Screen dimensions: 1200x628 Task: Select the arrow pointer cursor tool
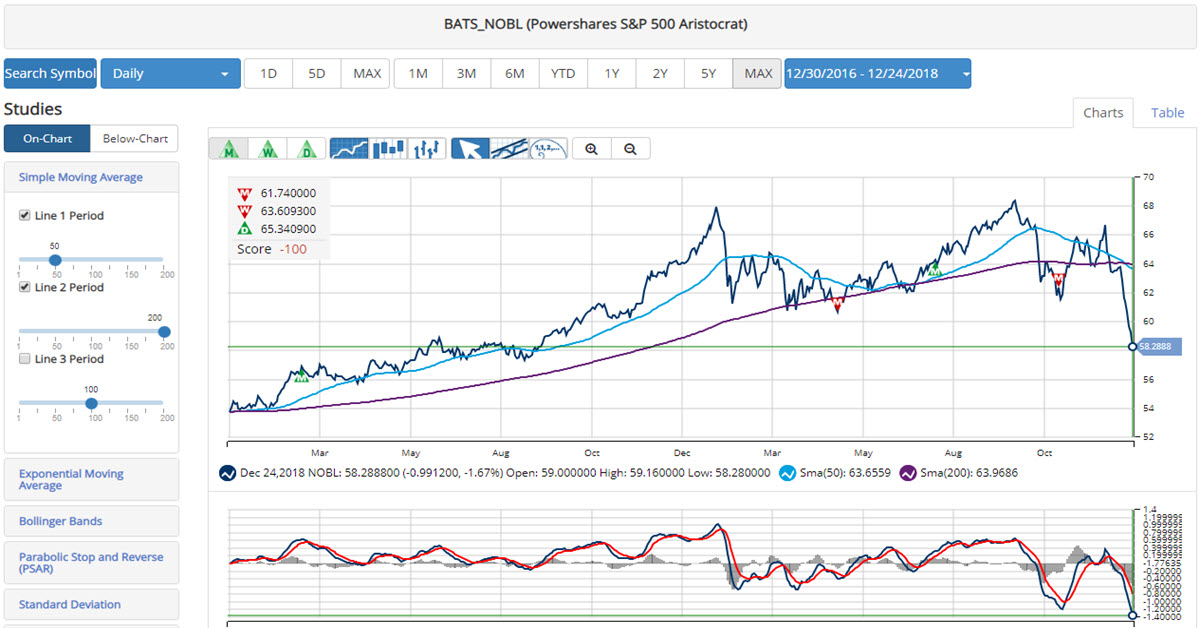(x=470, y=149)
